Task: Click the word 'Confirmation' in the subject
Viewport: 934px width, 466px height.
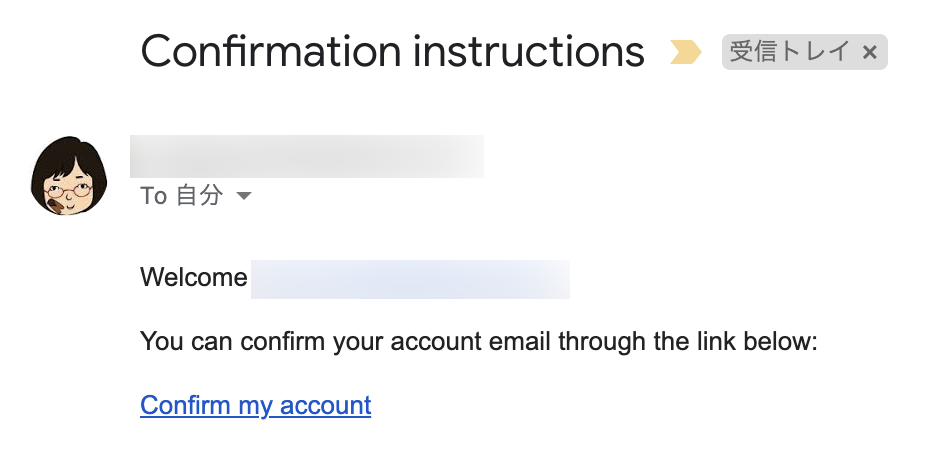Action: (271, 51)
